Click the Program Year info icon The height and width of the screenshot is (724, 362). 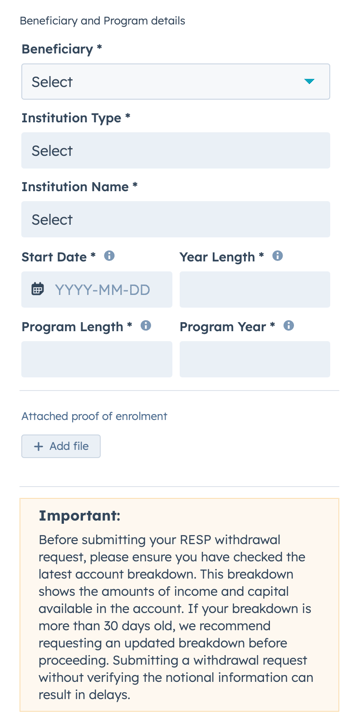tap(289, 326)
